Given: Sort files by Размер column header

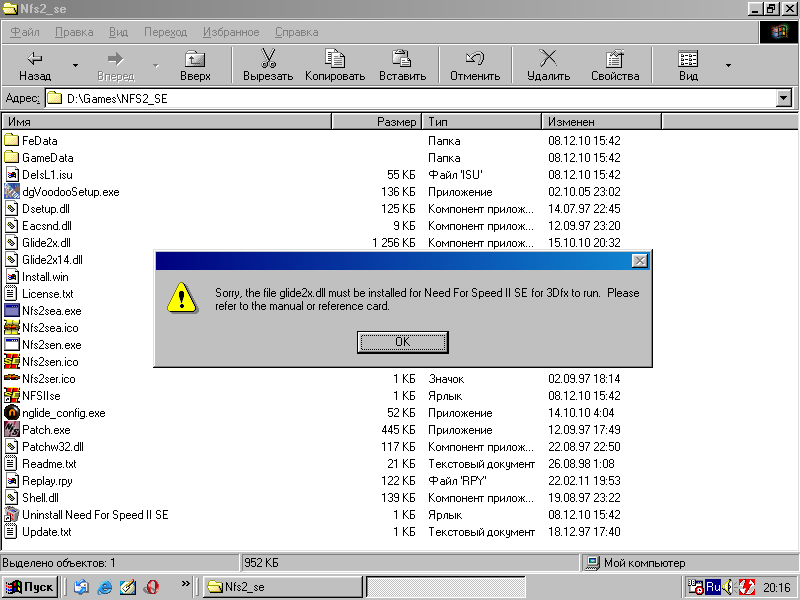Looking at the screenshot, I should tap(377, 122).
